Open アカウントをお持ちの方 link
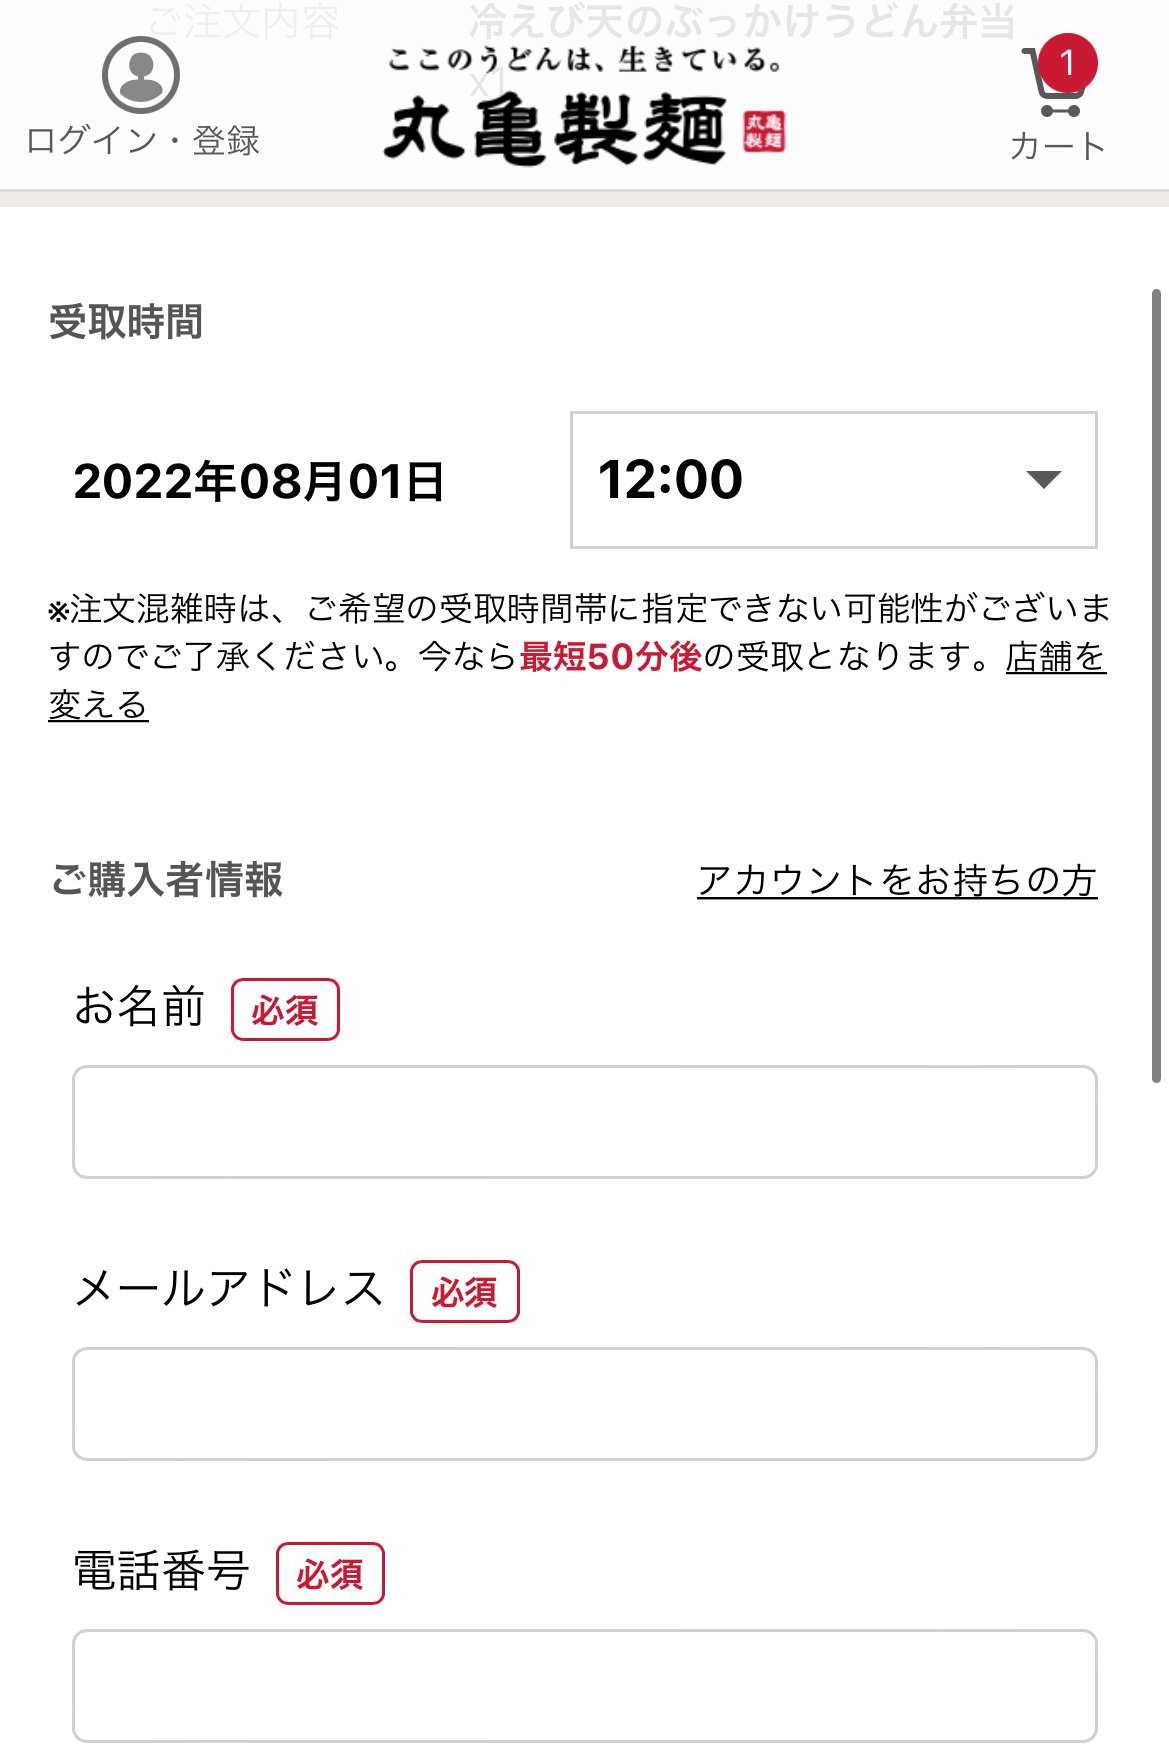 point(897,881)
